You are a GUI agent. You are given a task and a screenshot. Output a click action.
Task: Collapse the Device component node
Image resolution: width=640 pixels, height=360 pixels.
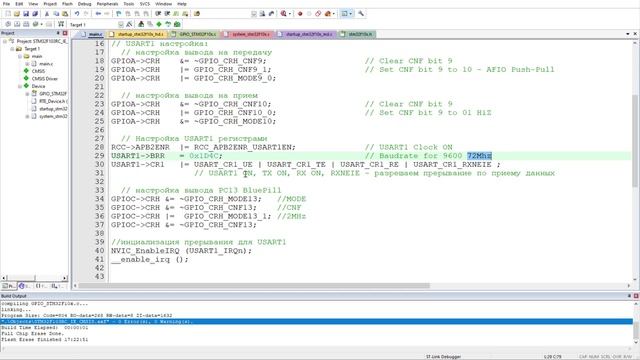pyautogui.click(x=20, y=86)
